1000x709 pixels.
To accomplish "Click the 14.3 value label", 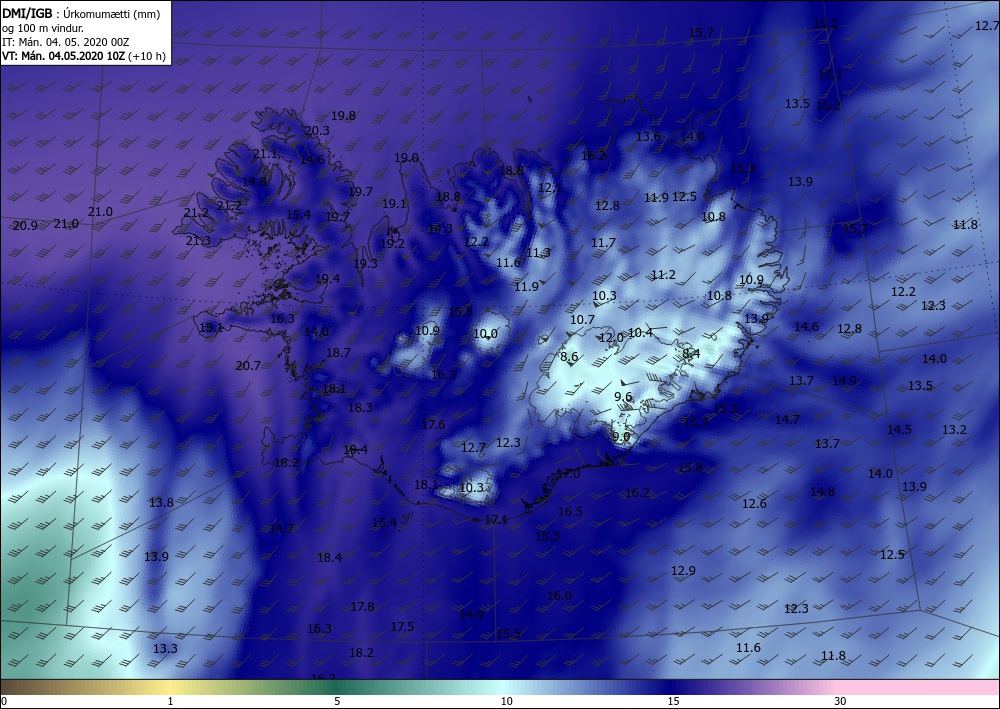I will coord(440,228).
